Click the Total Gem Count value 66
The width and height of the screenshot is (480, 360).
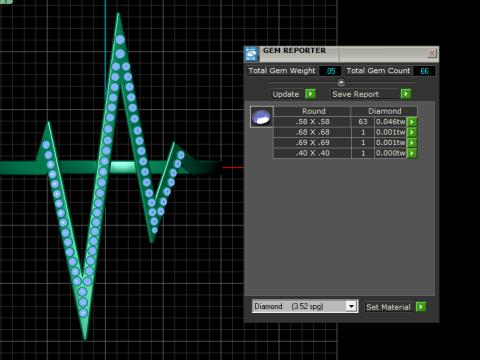pos(424,71)
